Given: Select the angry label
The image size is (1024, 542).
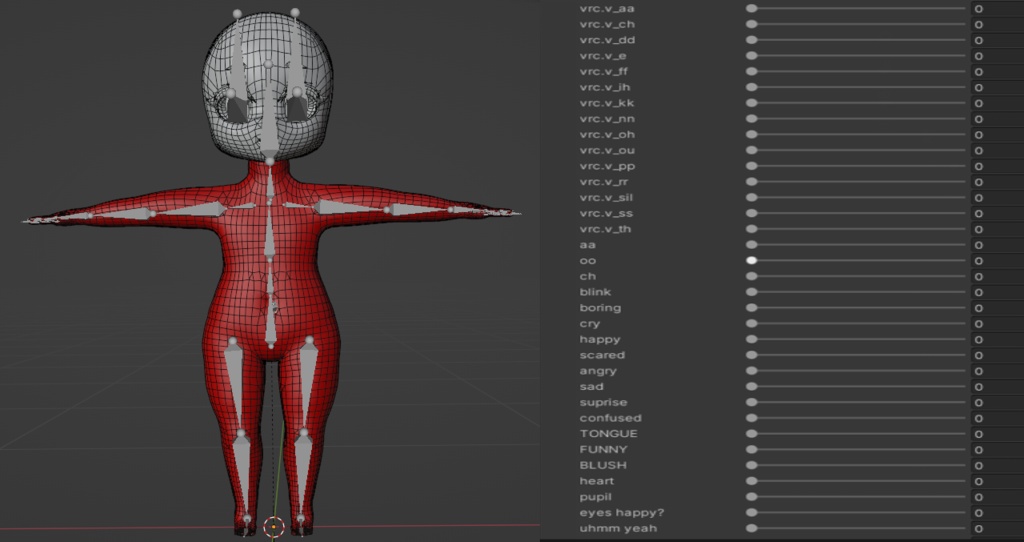Looking at the screenshot, I should coord(598,371).
